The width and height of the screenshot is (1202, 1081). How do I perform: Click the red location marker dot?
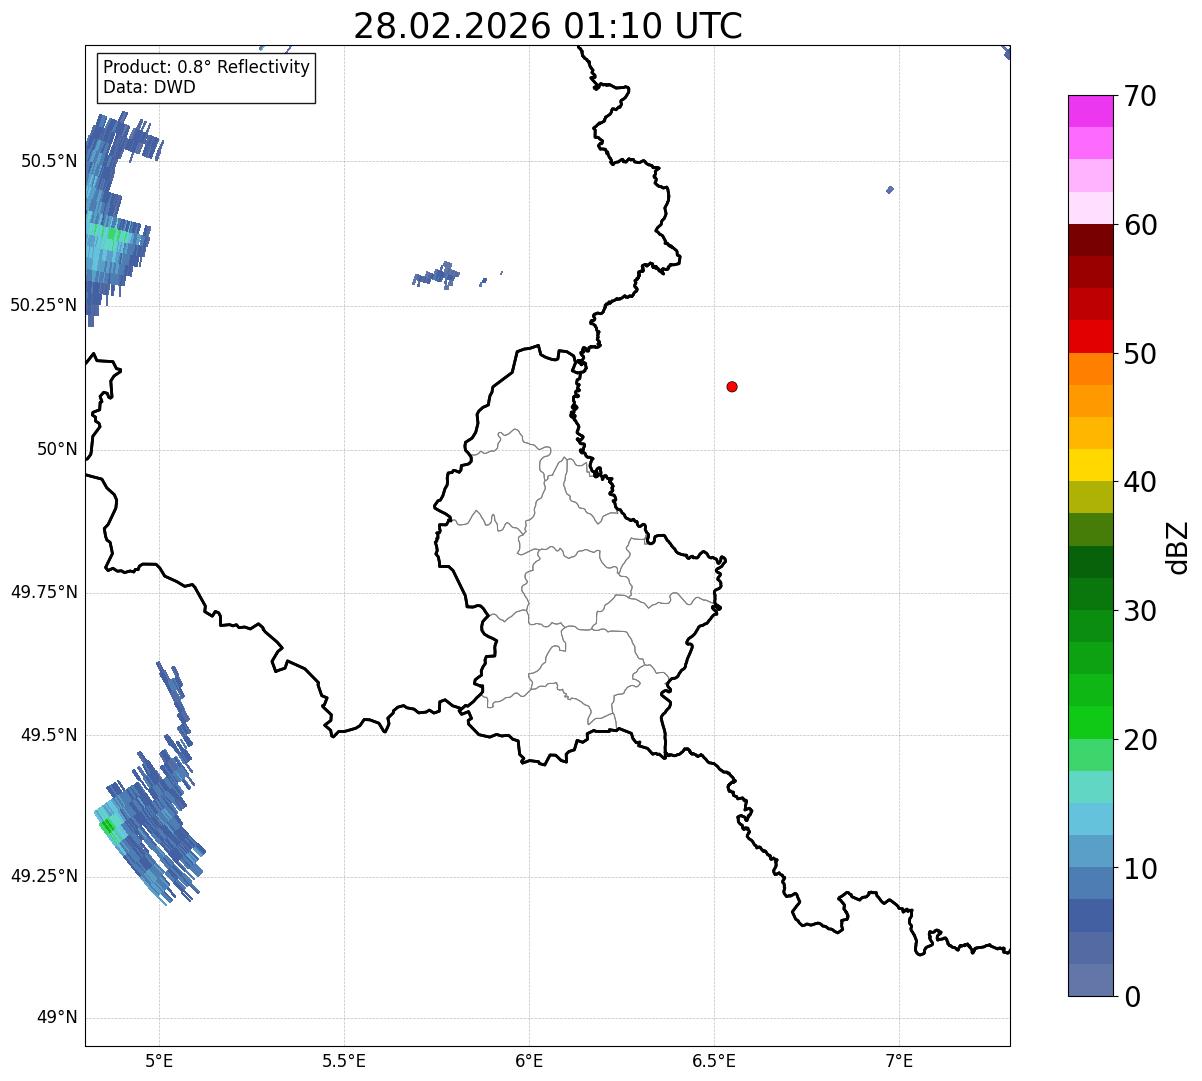[732, 386]
